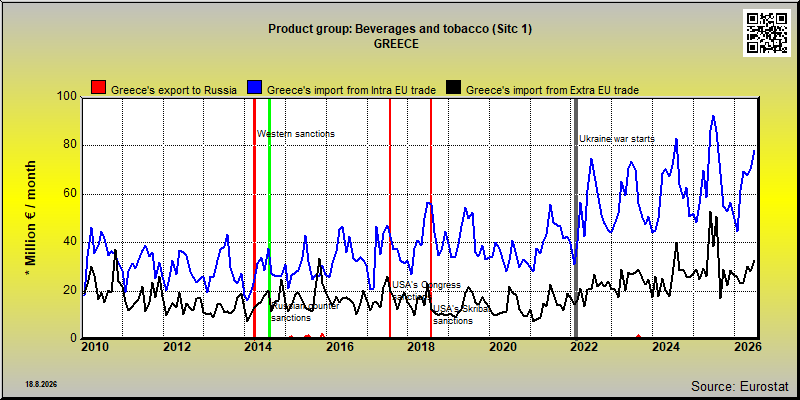This screenshot has width=800, height=400.
Task: Click the y-axis value 60
Action: [x=70, y=194]
